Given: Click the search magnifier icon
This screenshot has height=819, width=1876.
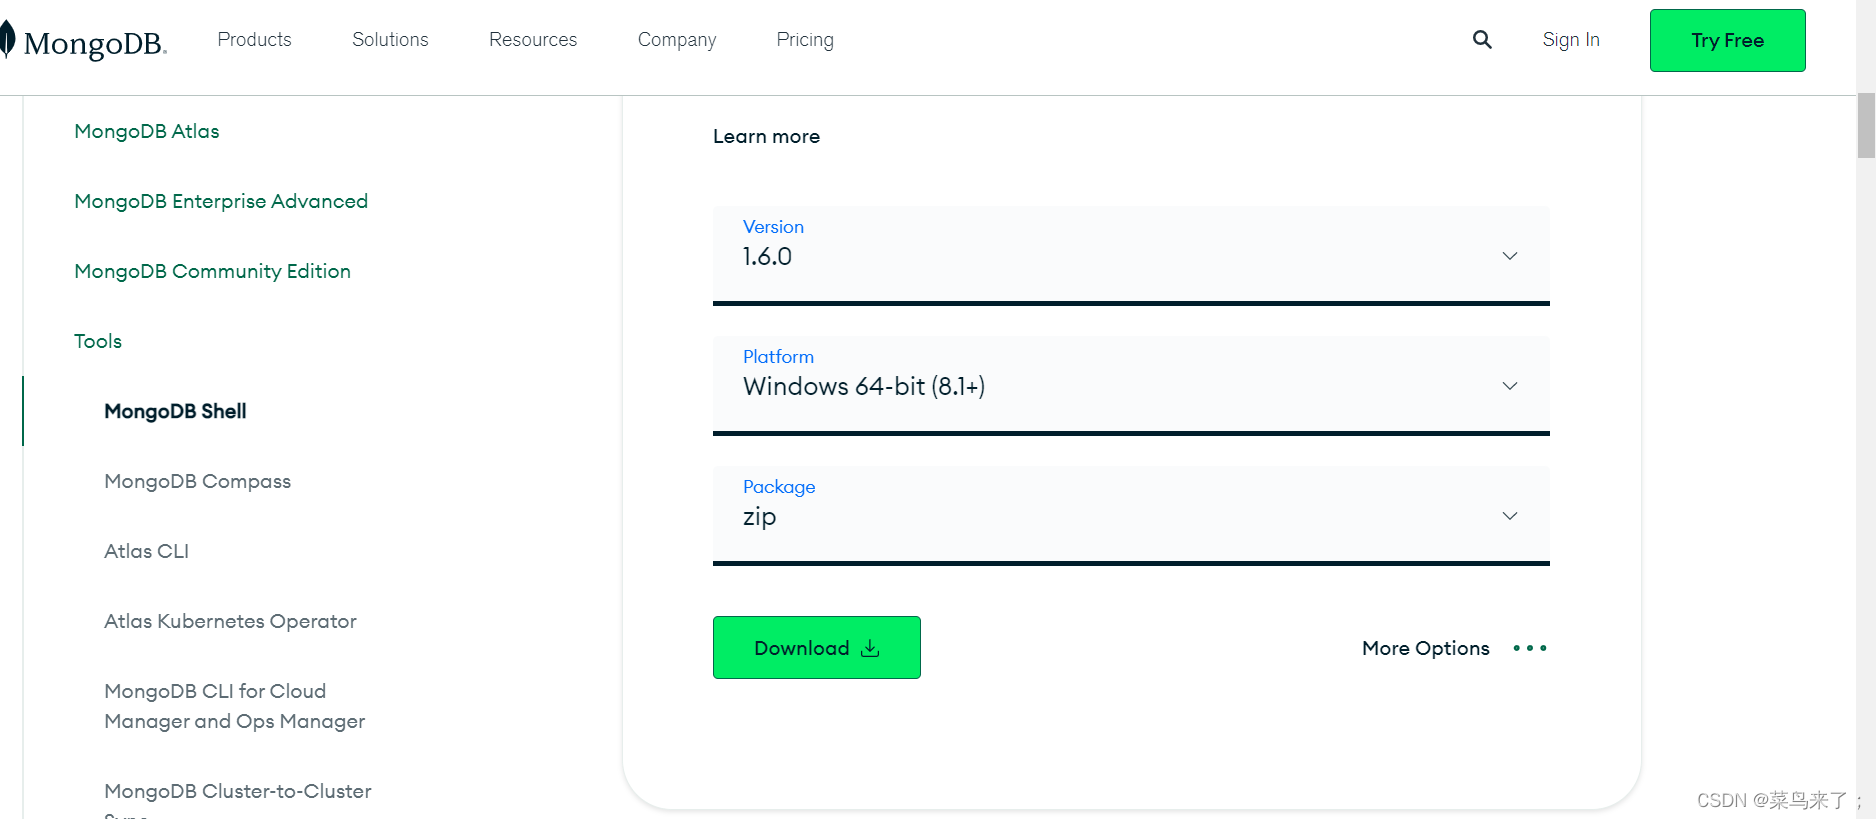Looking at the screenshot, I should click(1482, 40).
